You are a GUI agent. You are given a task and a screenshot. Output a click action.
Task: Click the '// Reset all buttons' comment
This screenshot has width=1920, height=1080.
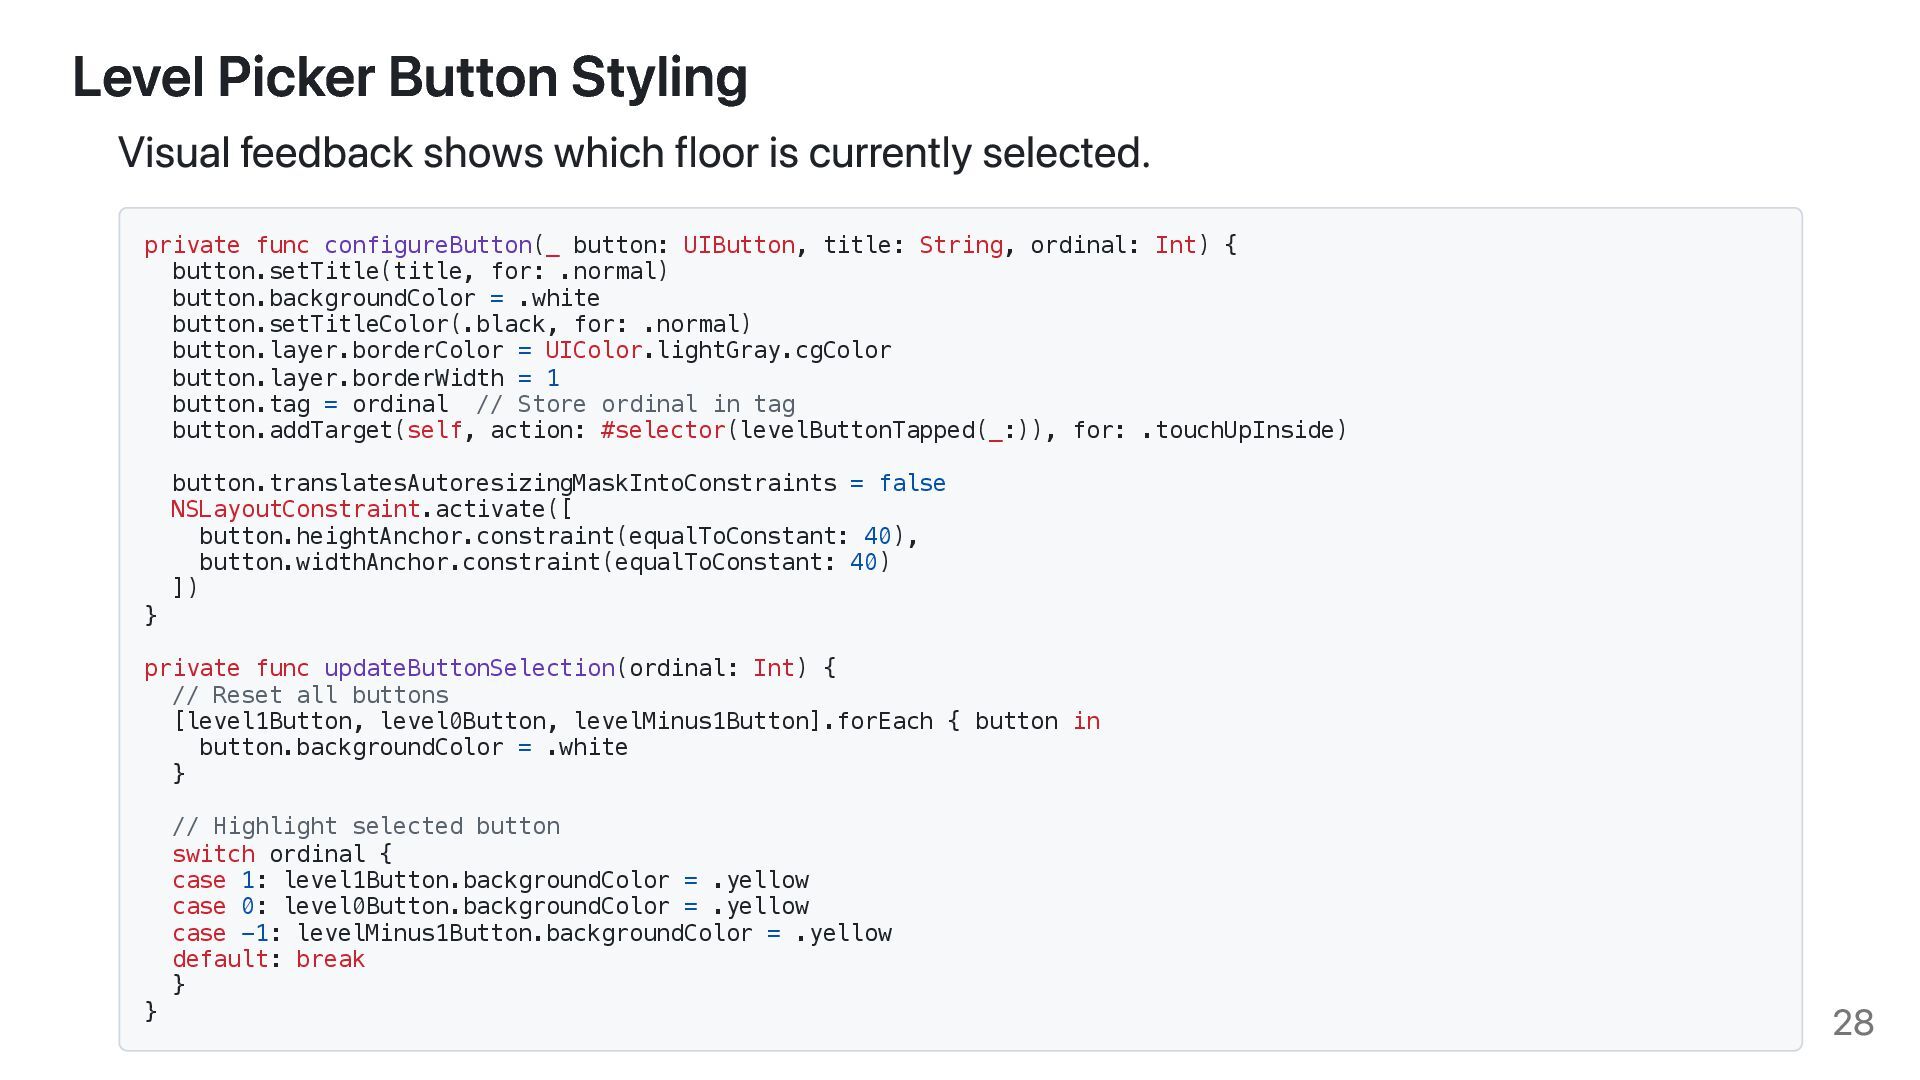310,695
